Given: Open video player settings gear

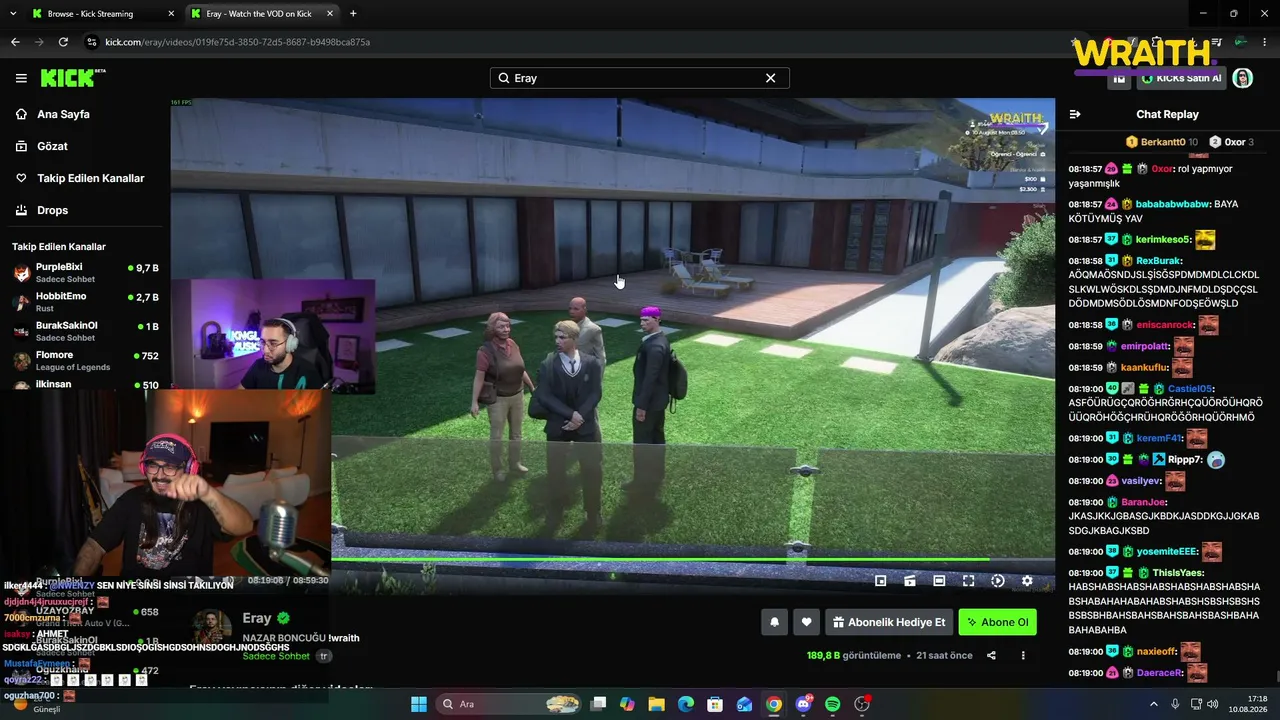Looking at the screenshot, I should coord(1027,580).
